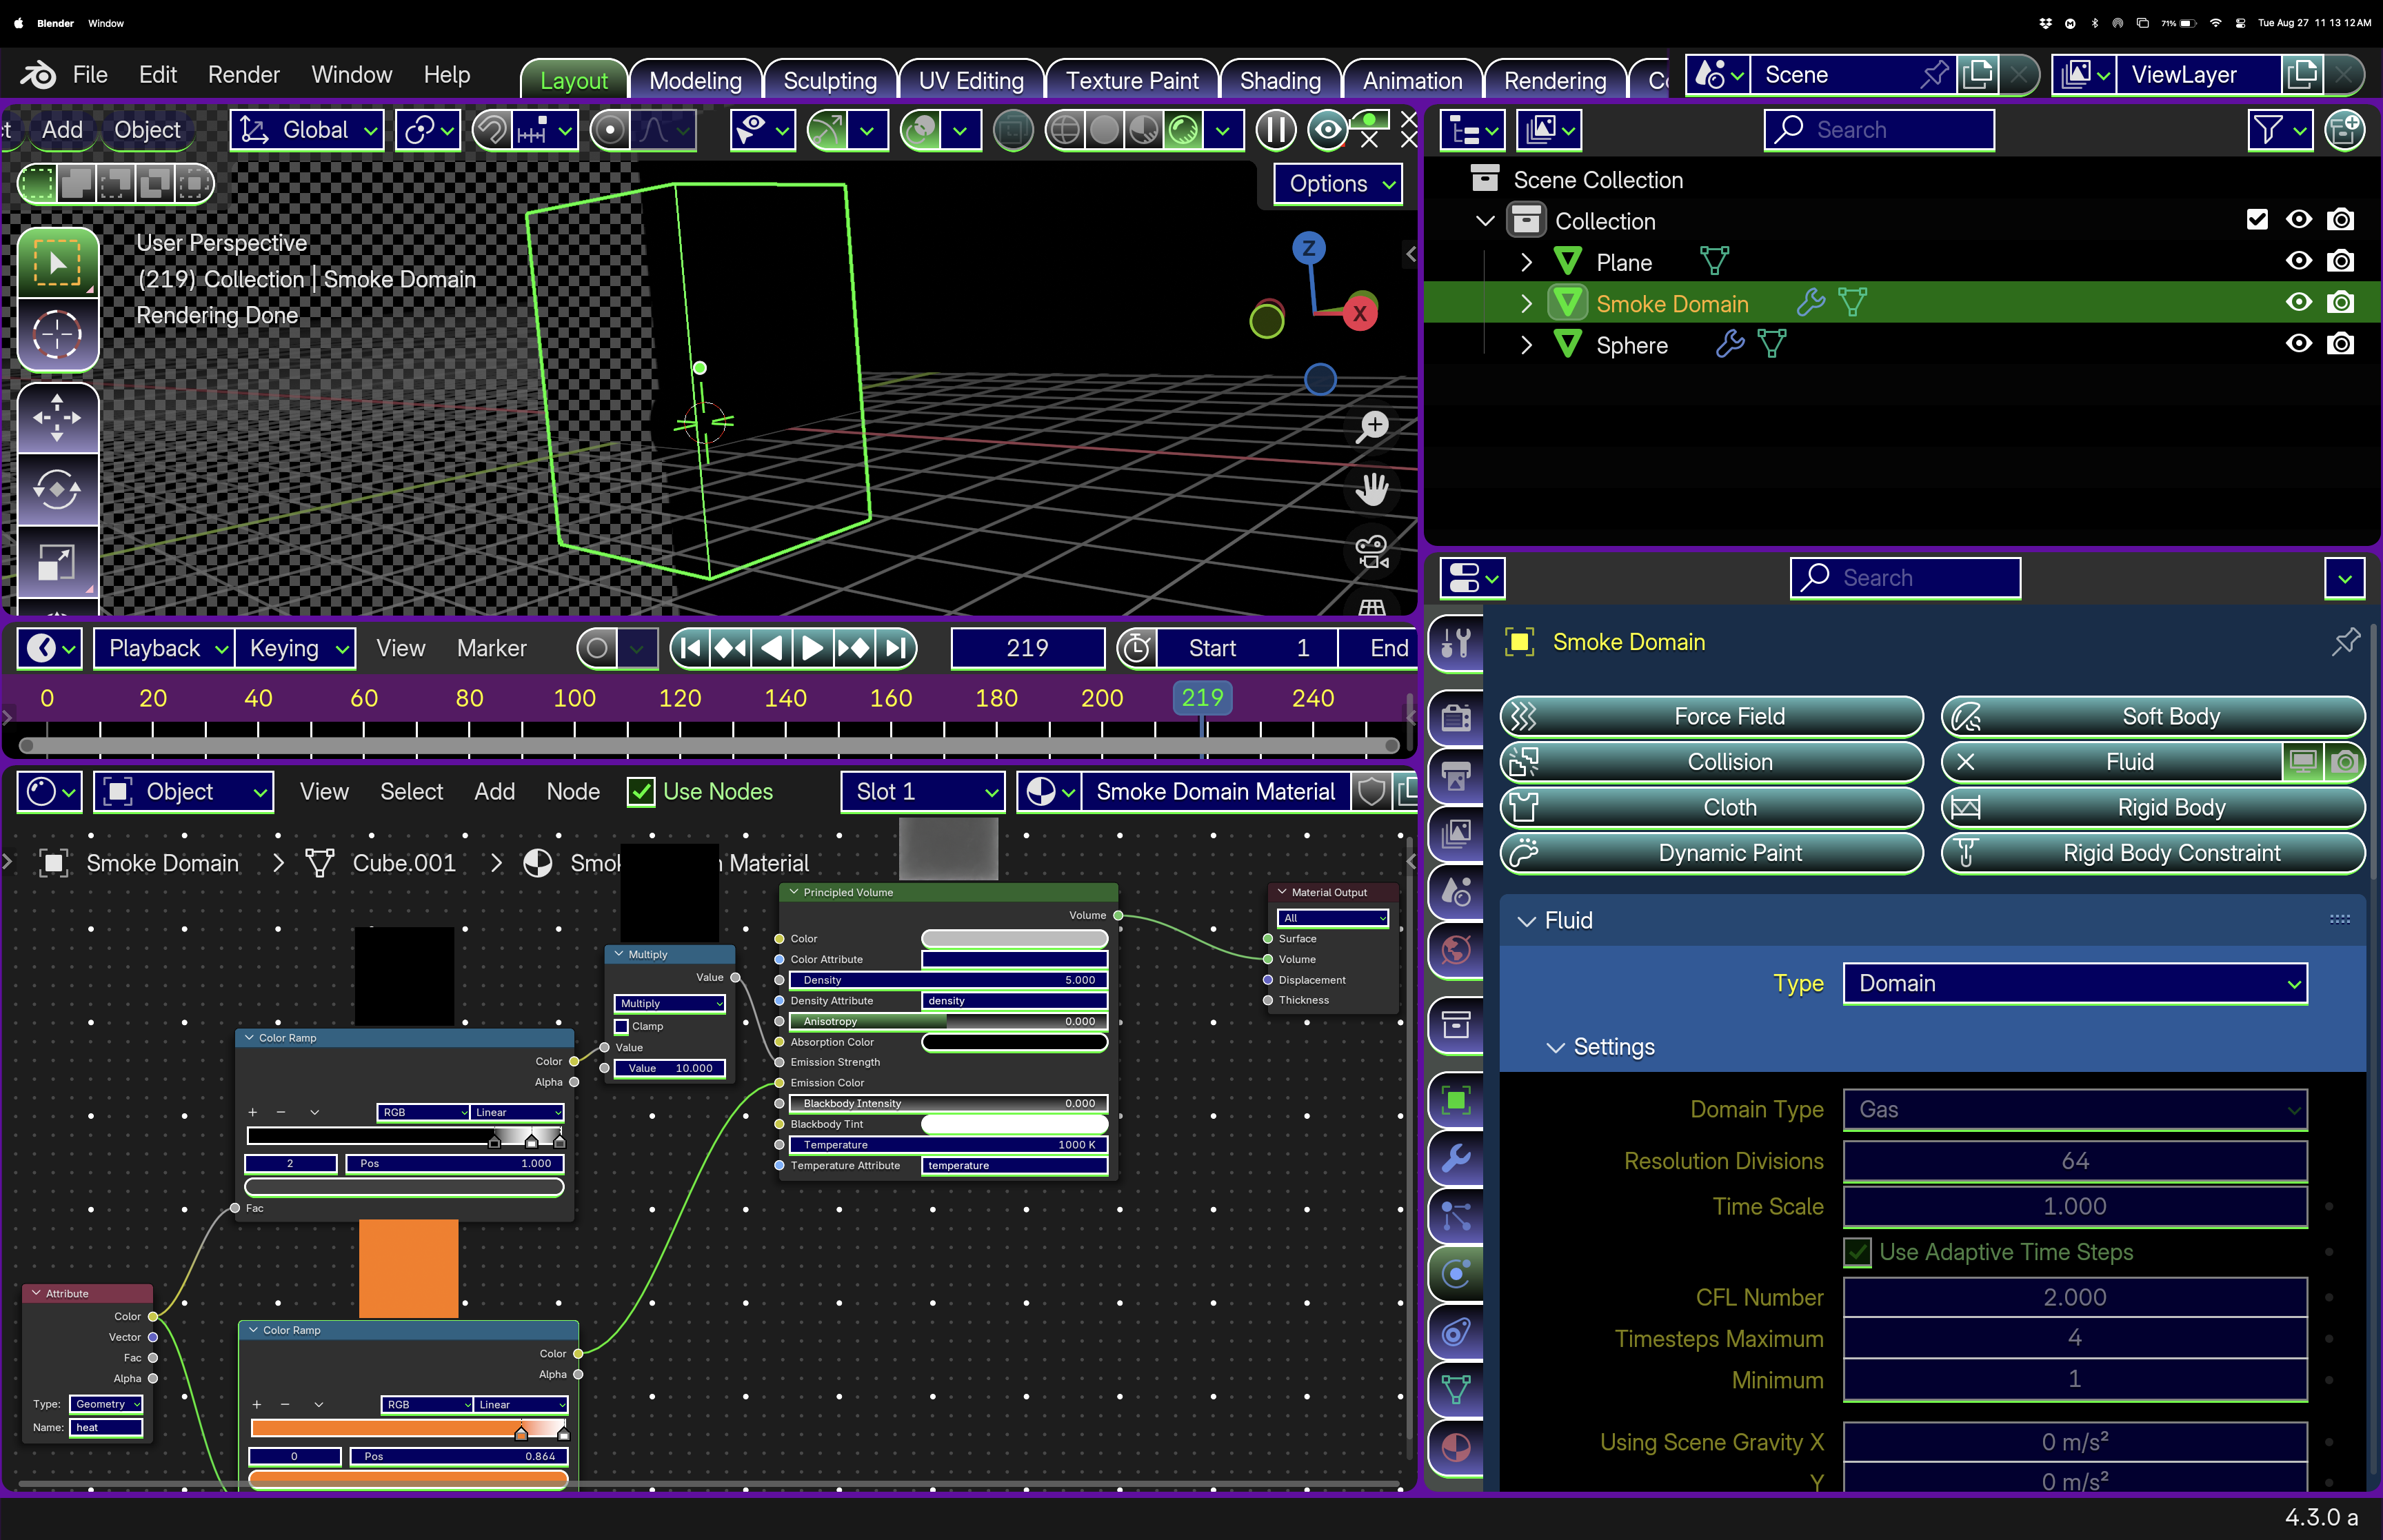This screenshot has width=2383, height=1540.
Task: Click Resolution Divisions field
Action: 2075,1162
